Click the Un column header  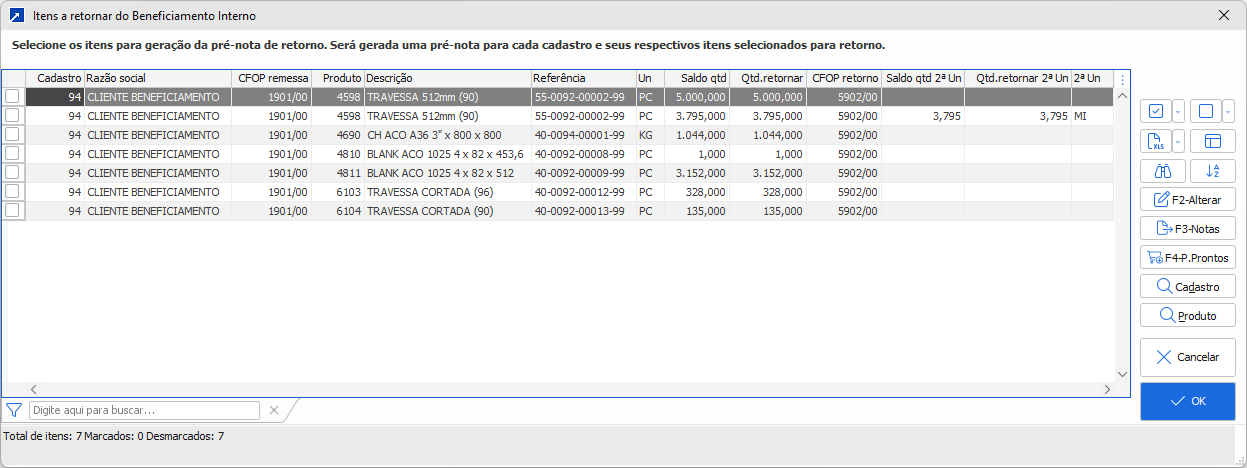click(x=650, y=78)
